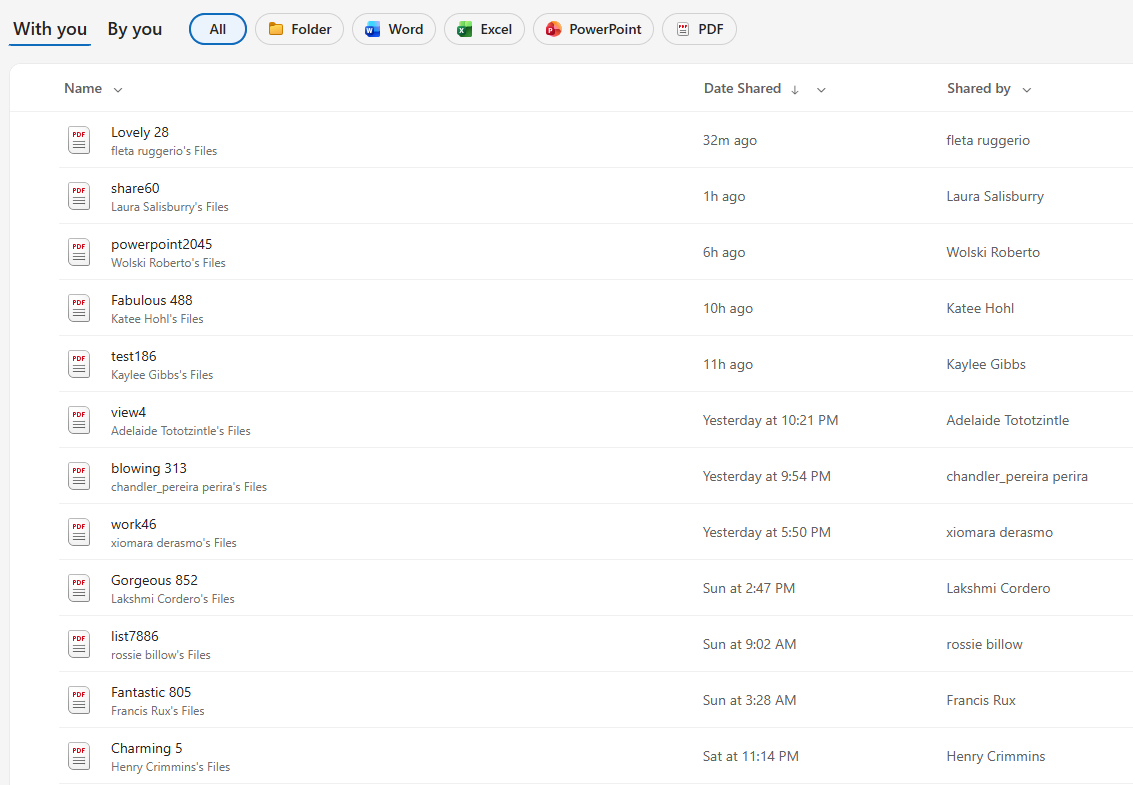Open the file powerpoint2045
The height and width of the screenshot is (785, 1133).
161,244
